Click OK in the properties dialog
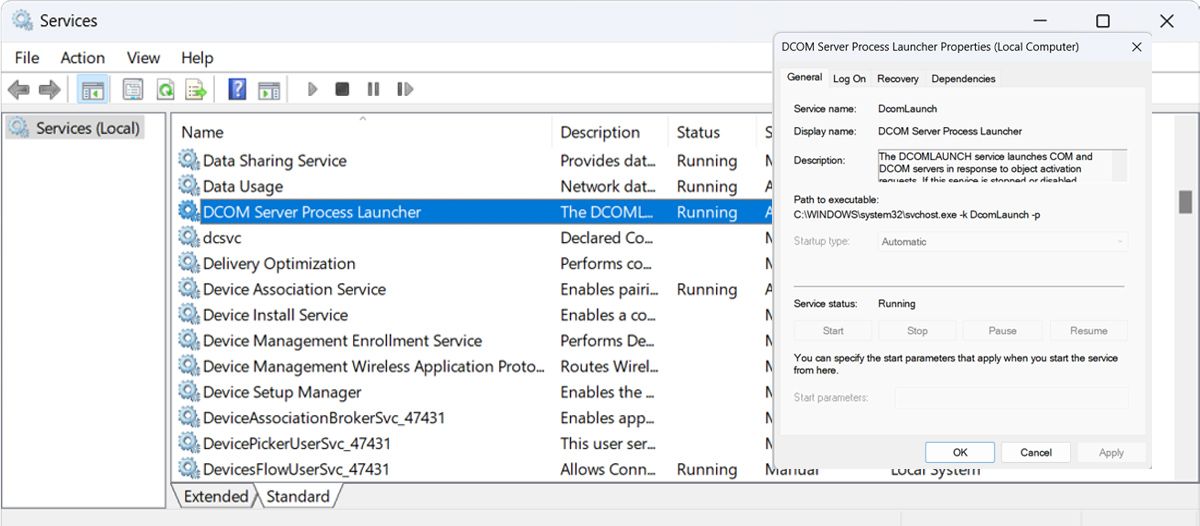 959,453
